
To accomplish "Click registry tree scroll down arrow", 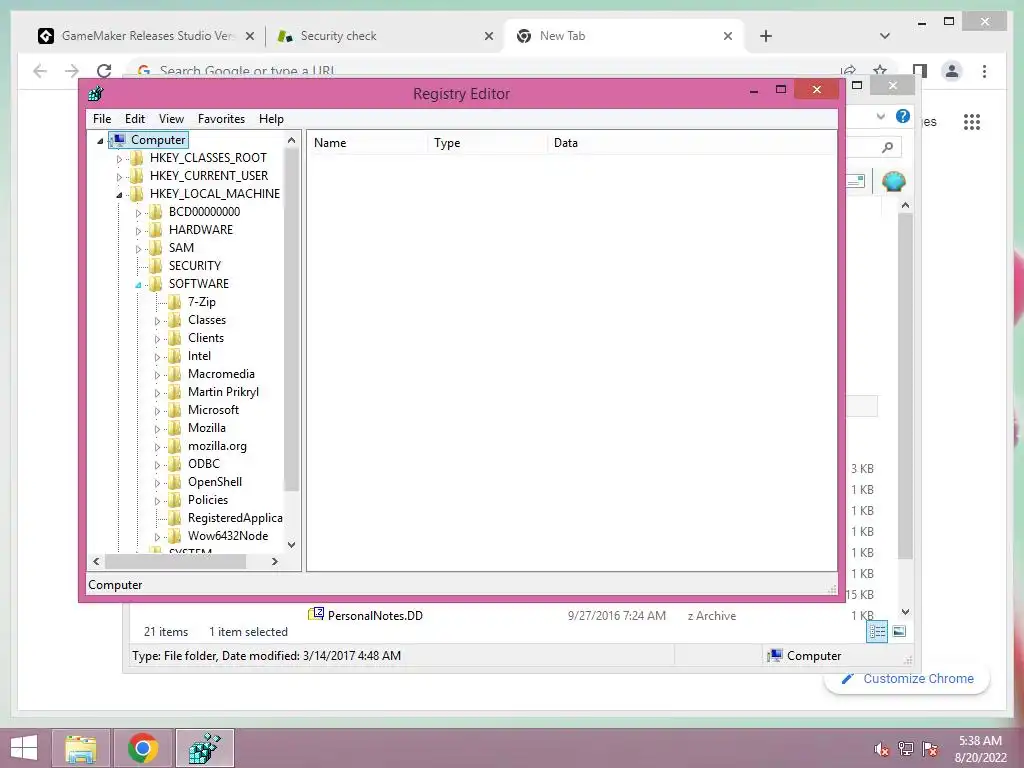I will (291, 545).
